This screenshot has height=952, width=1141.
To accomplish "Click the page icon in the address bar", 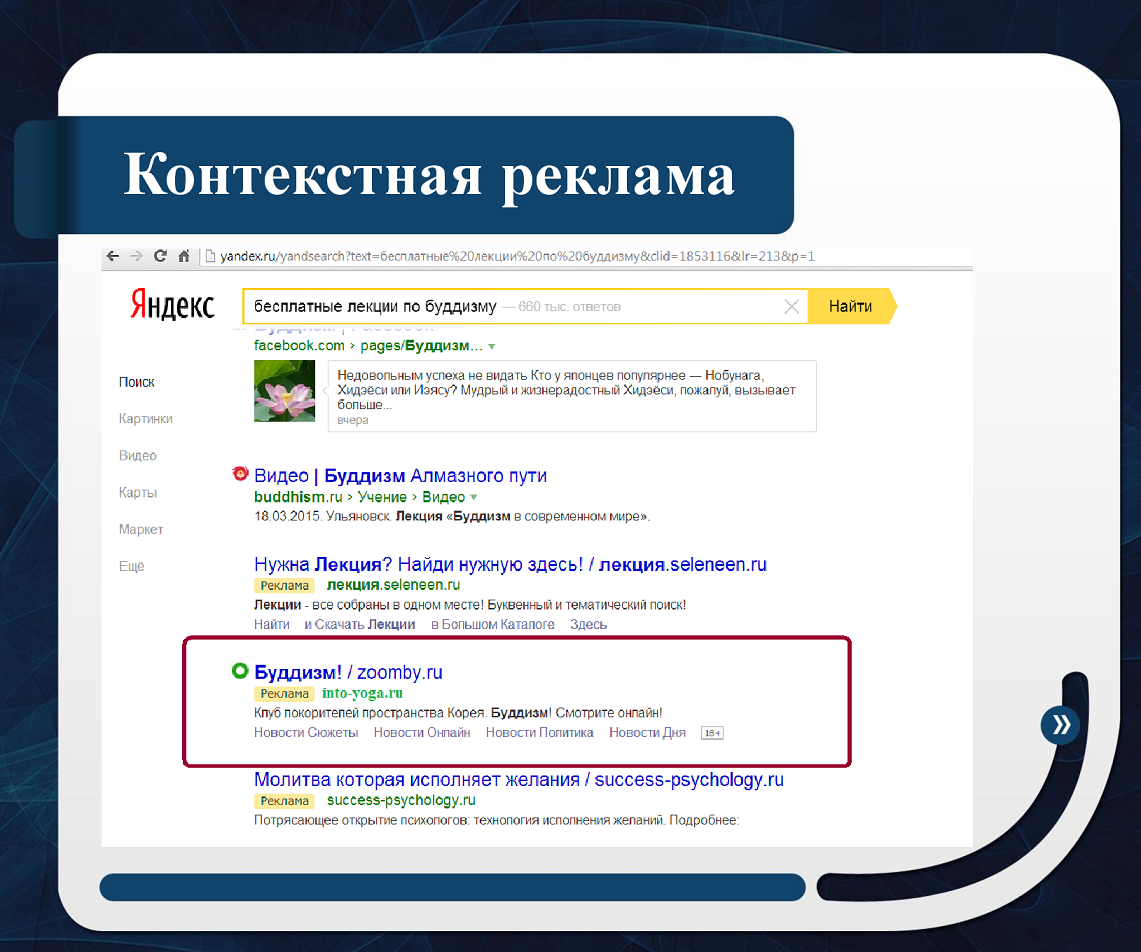I will pos(210,256).
